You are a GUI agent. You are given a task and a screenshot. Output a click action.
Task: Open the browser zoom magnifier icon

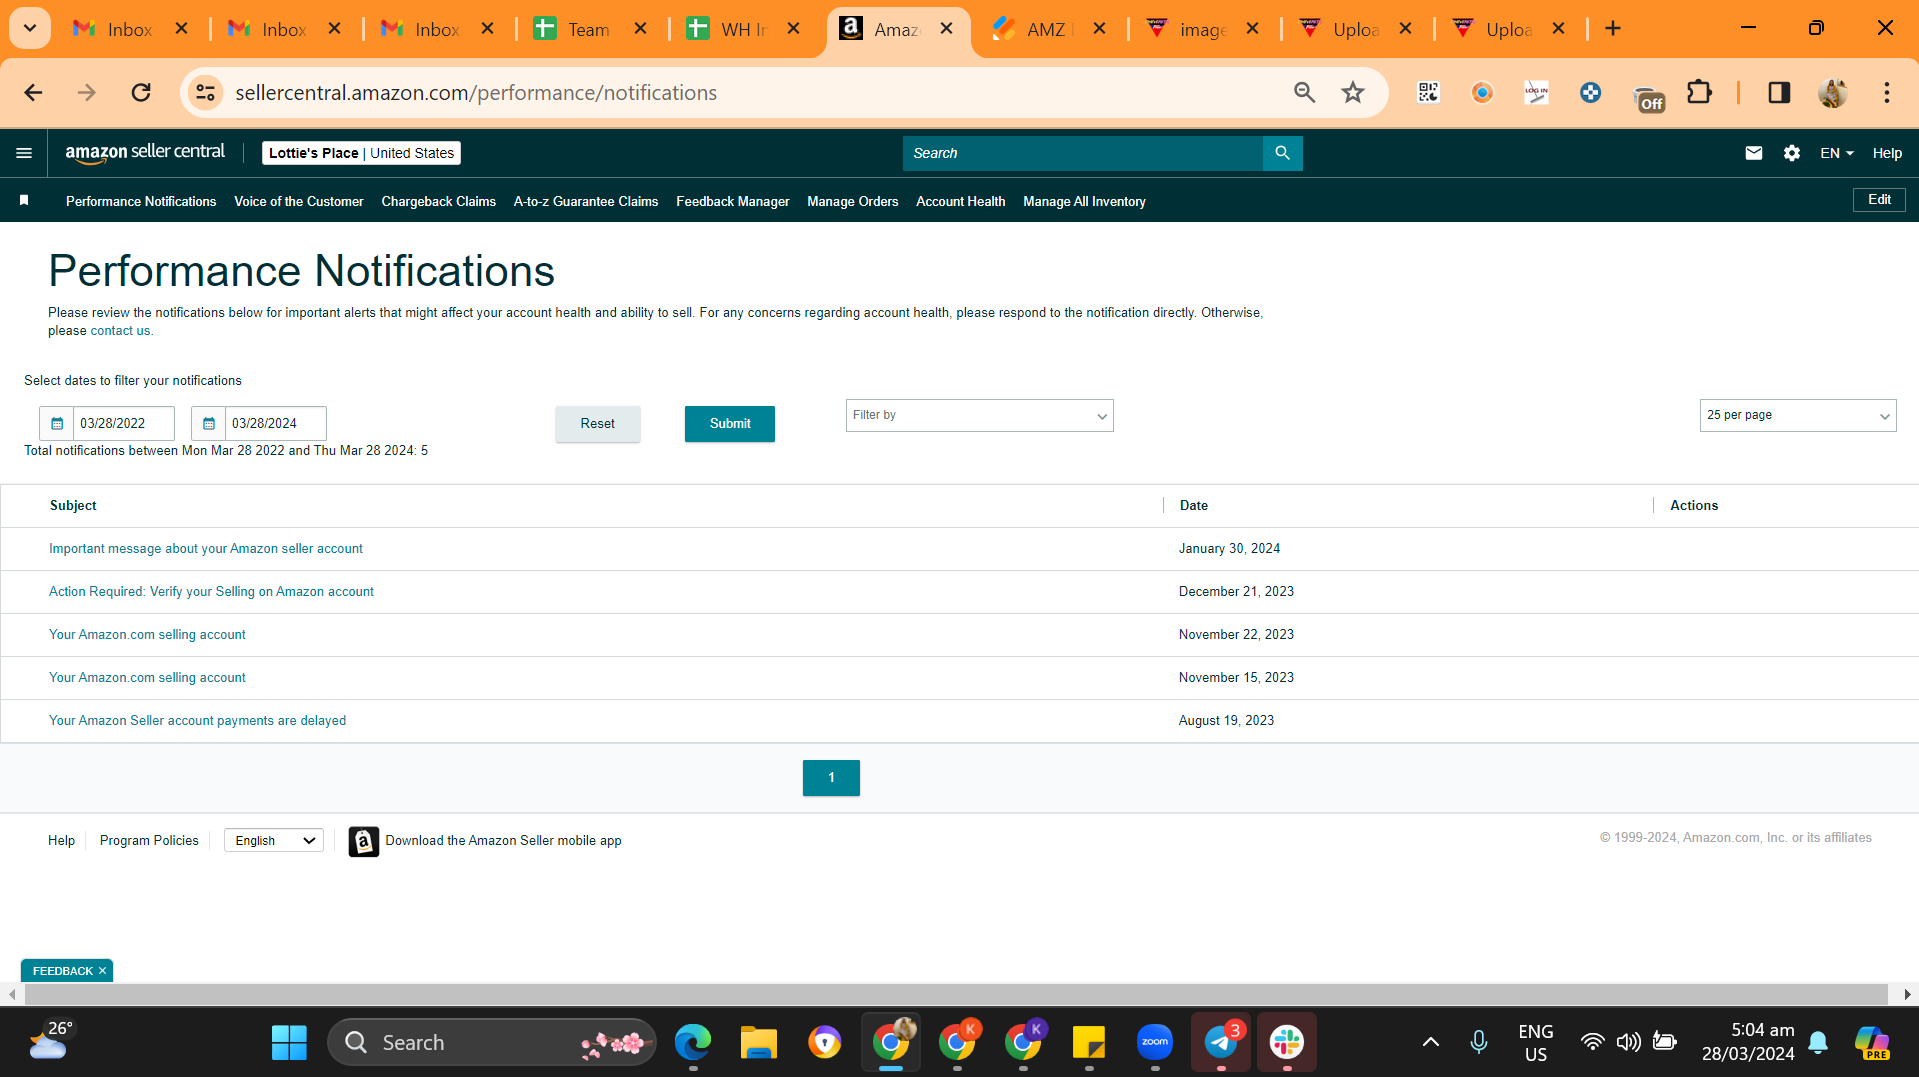[1304, 93]
